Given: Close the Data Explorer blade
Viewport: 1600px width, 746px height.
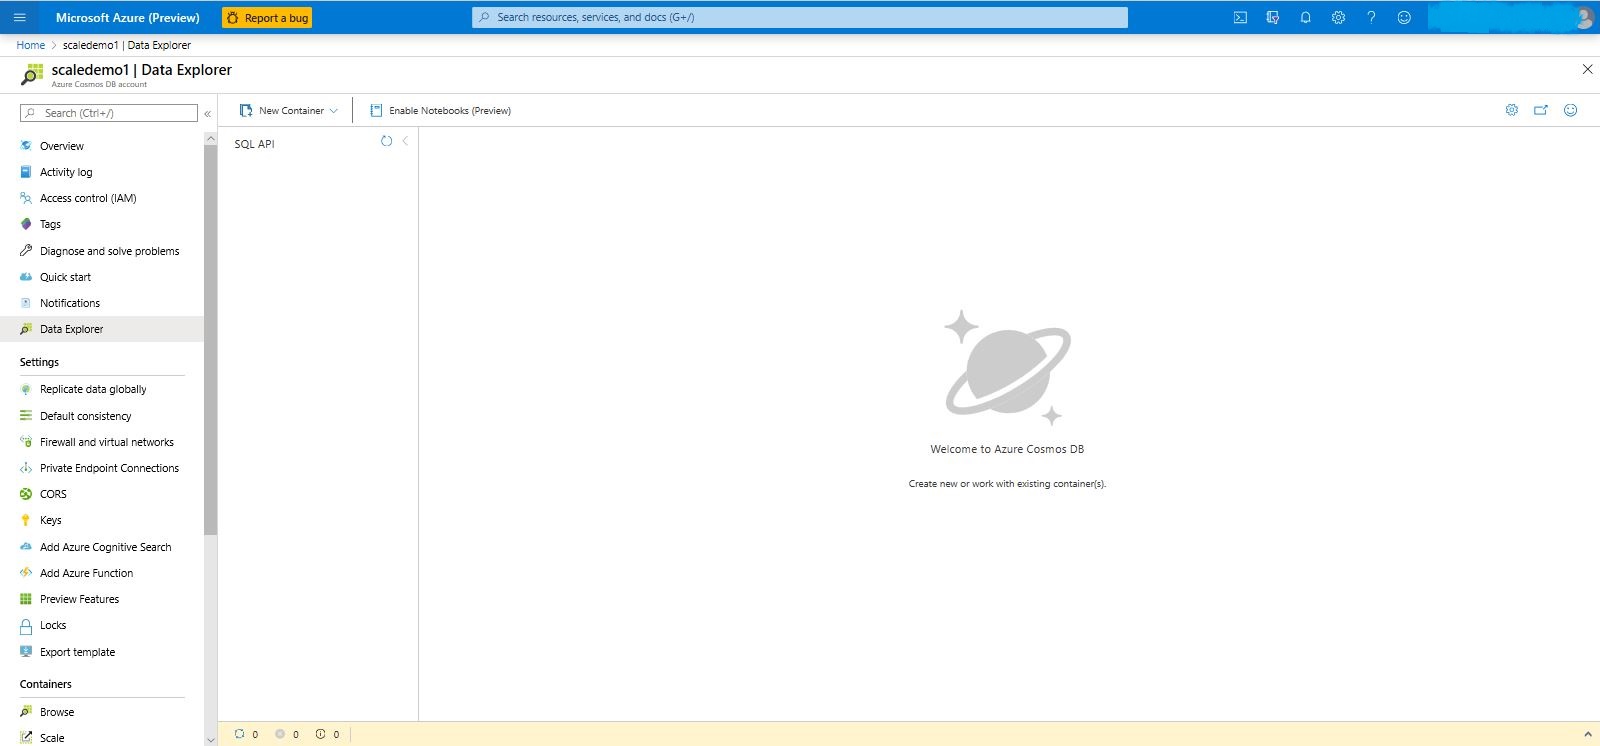Looking at the screenshot, I should (1587, 69).
